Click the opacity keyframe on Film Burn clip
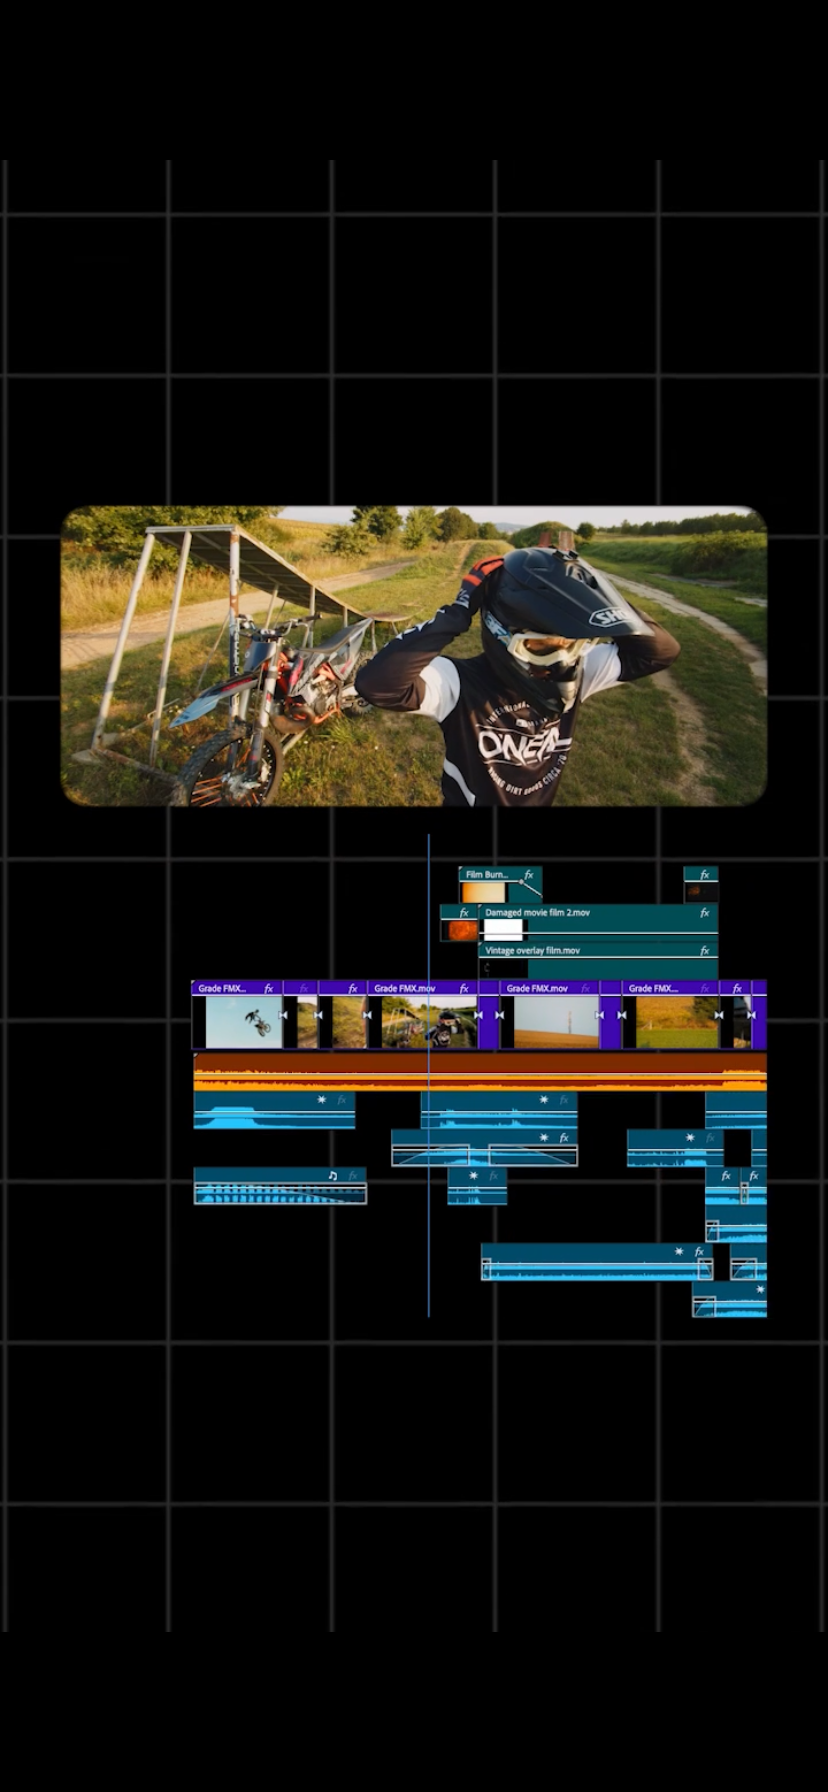This screenshot has width=828, height=1792. pos(520,883)
